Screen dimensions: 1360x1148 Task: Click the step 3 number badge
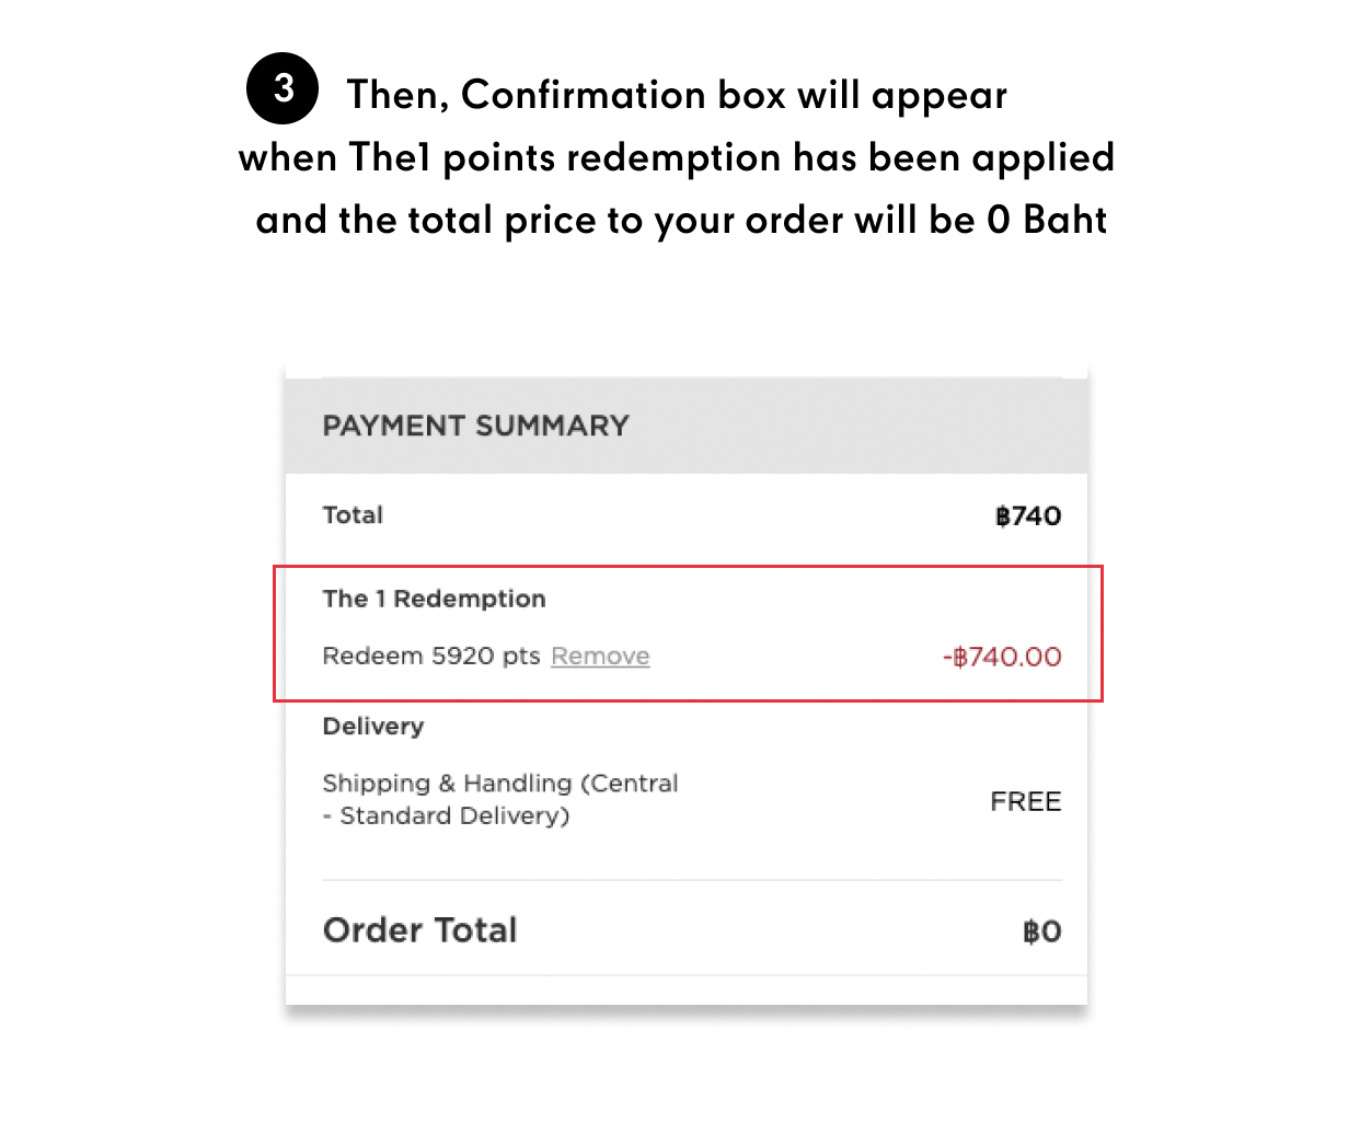coord(282,88)
